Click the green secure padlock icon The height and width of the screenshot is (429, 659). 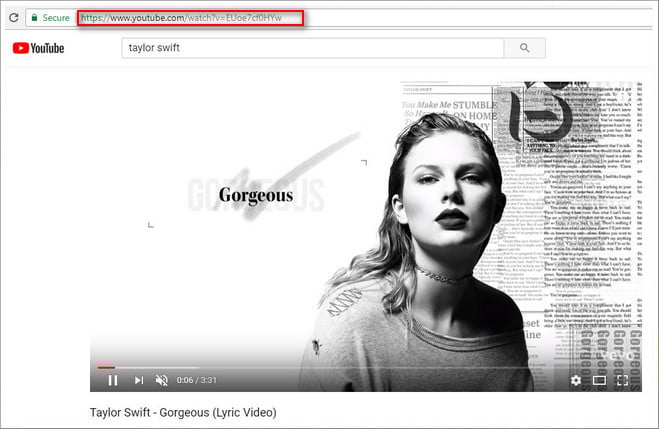[34, 18]
